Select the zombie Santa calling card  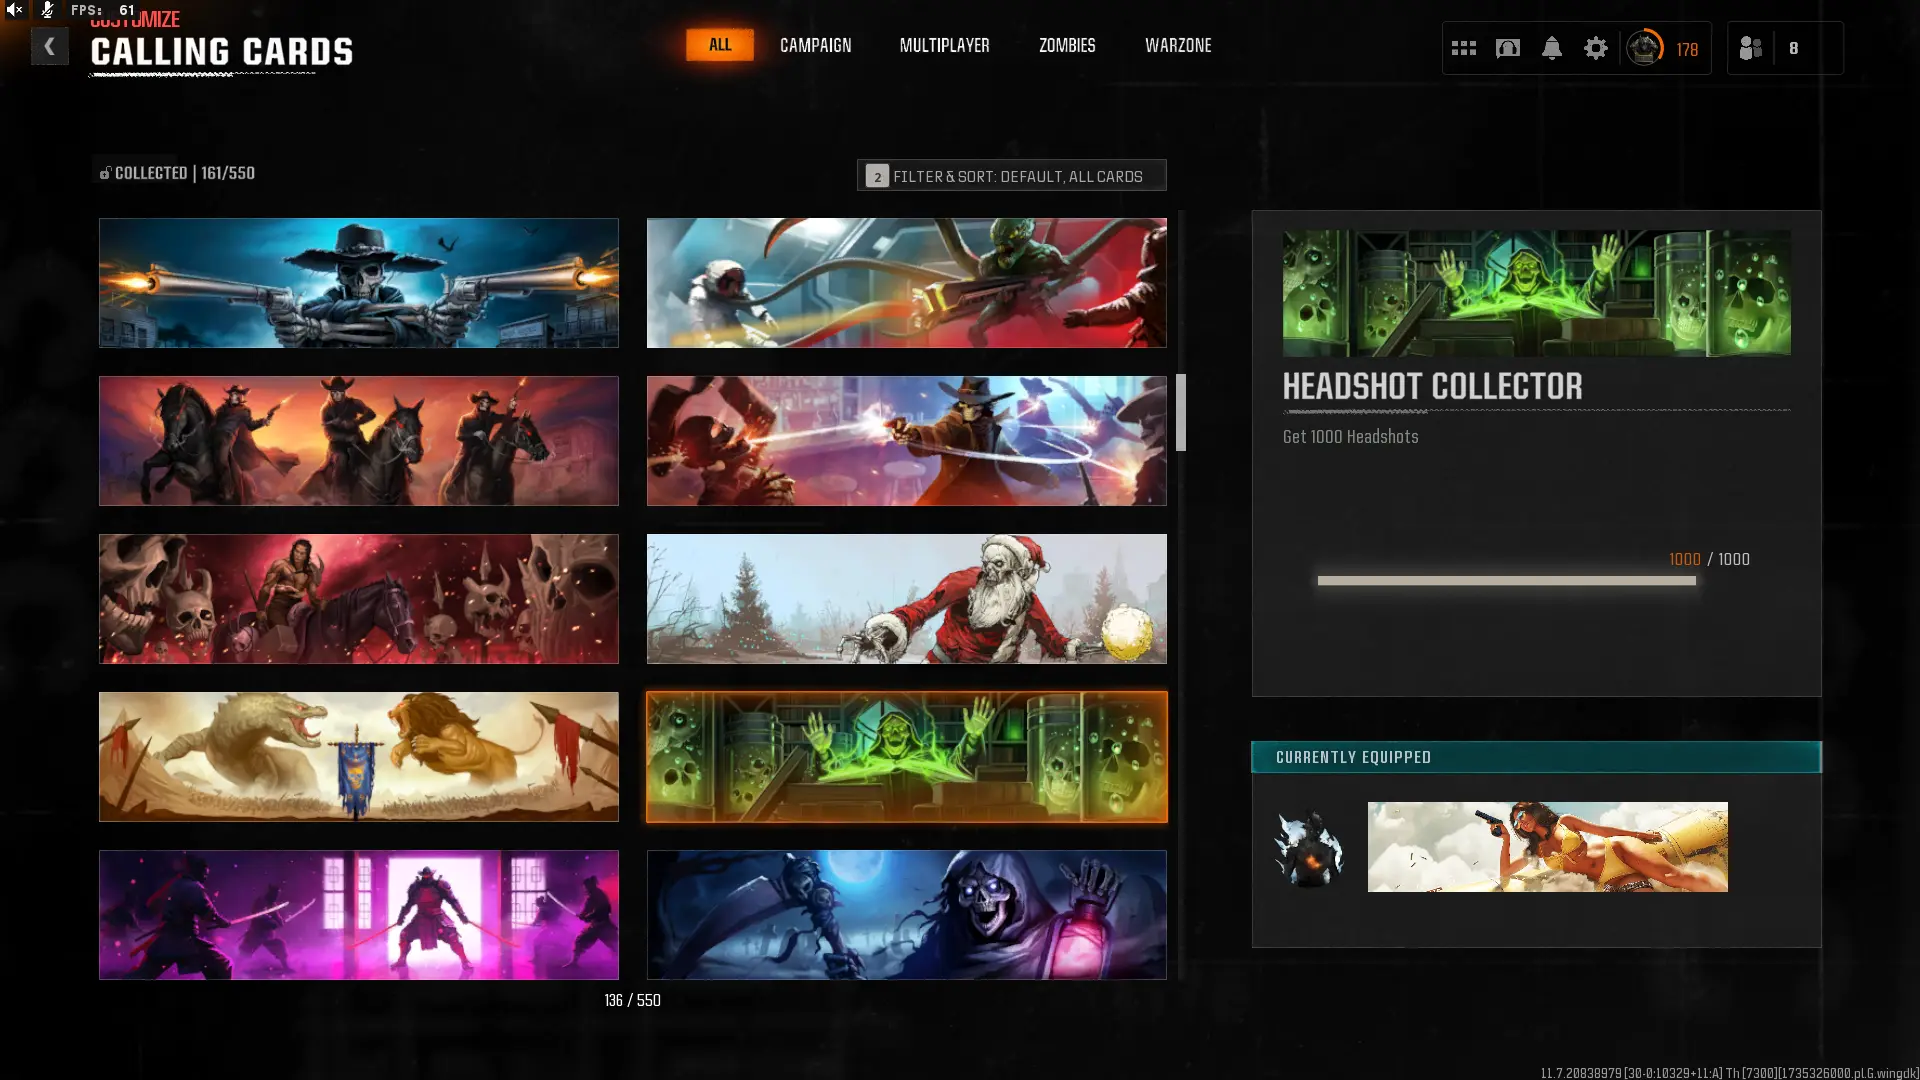tap(906, 599)
